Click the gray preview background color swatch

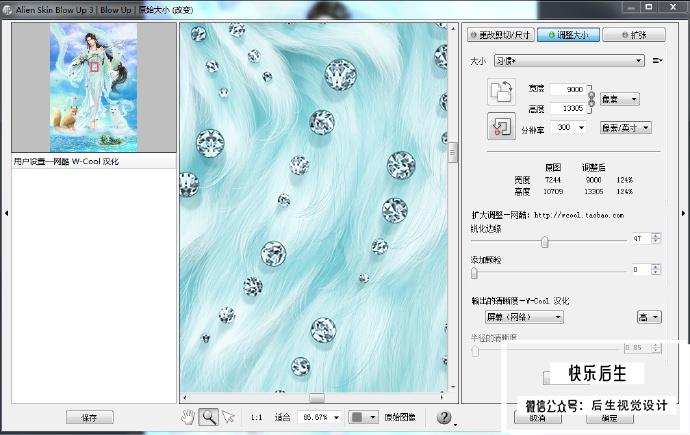point(357,417)
